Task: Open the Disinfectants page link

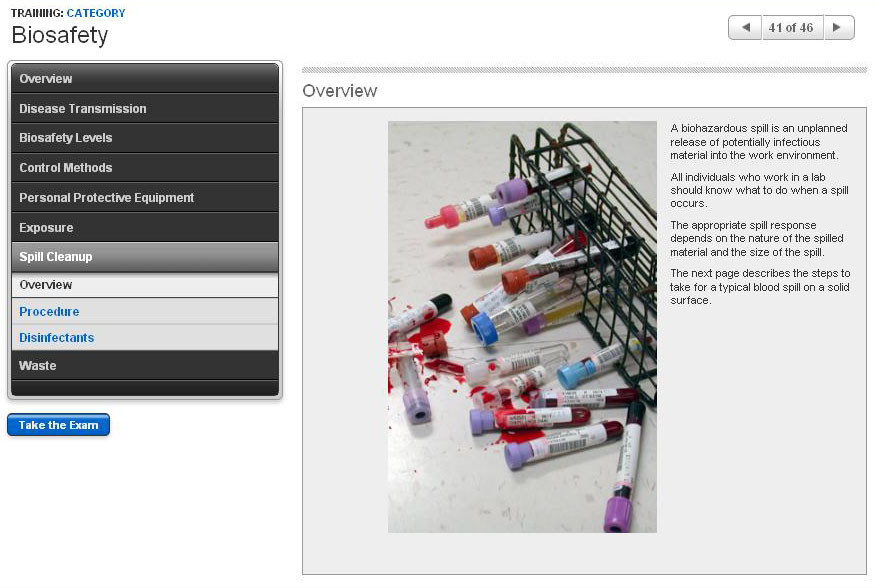Action: [x=56, y=338]
